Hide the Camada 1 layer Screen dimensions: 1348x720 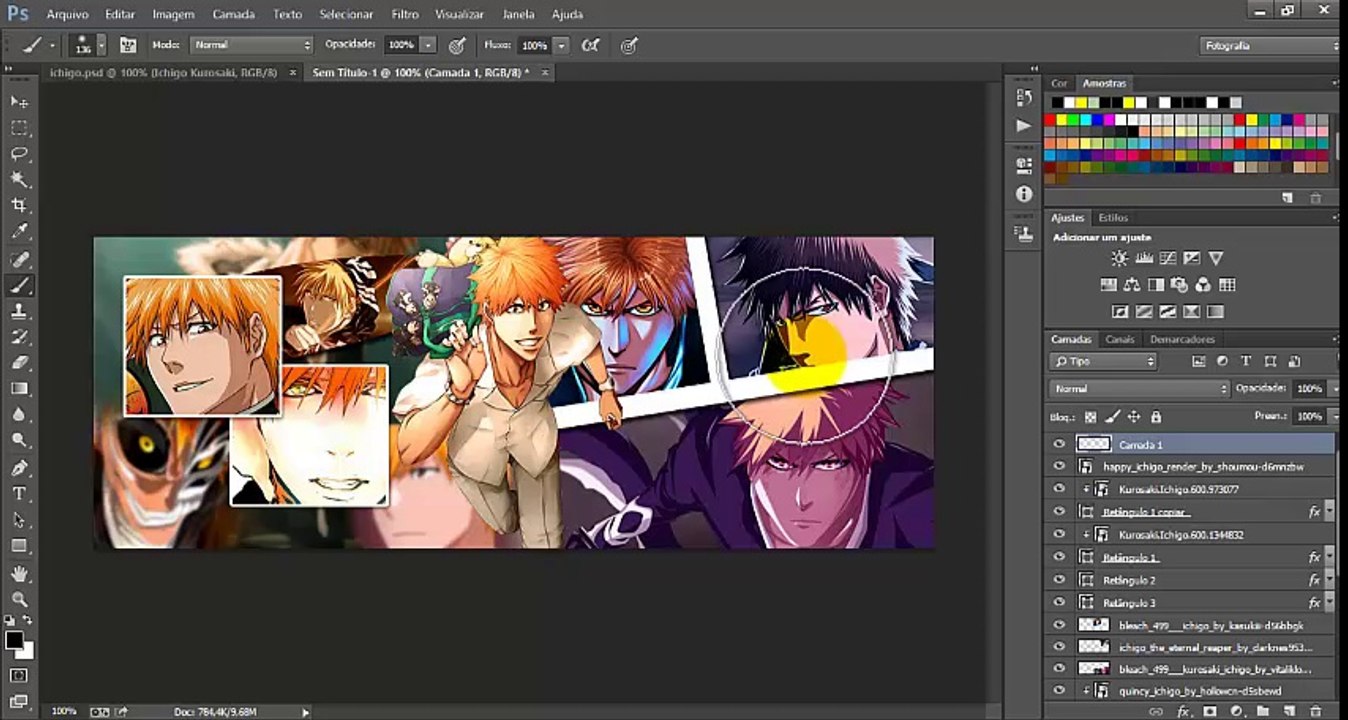click(1059, 444)
